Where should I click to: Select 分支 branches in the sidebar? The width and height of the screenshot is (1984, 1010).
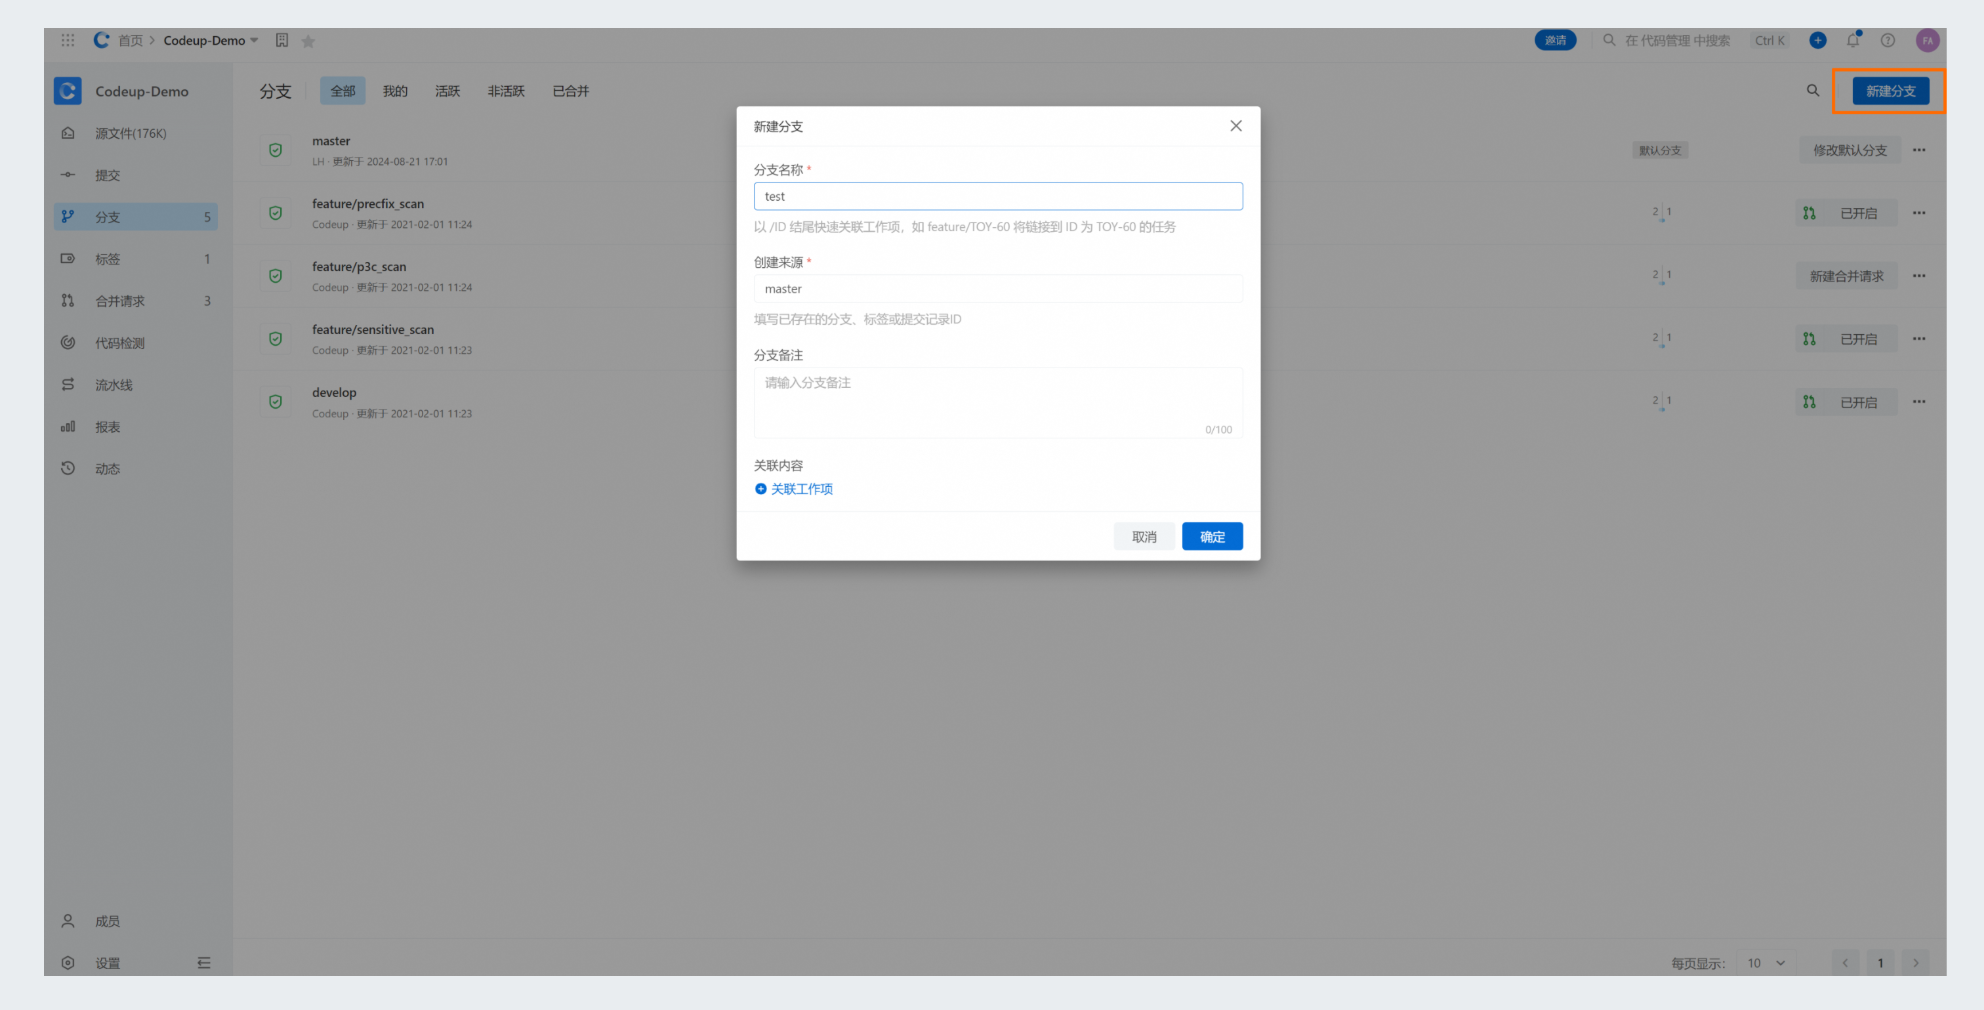pyautogui.click(x=135, y=217)
